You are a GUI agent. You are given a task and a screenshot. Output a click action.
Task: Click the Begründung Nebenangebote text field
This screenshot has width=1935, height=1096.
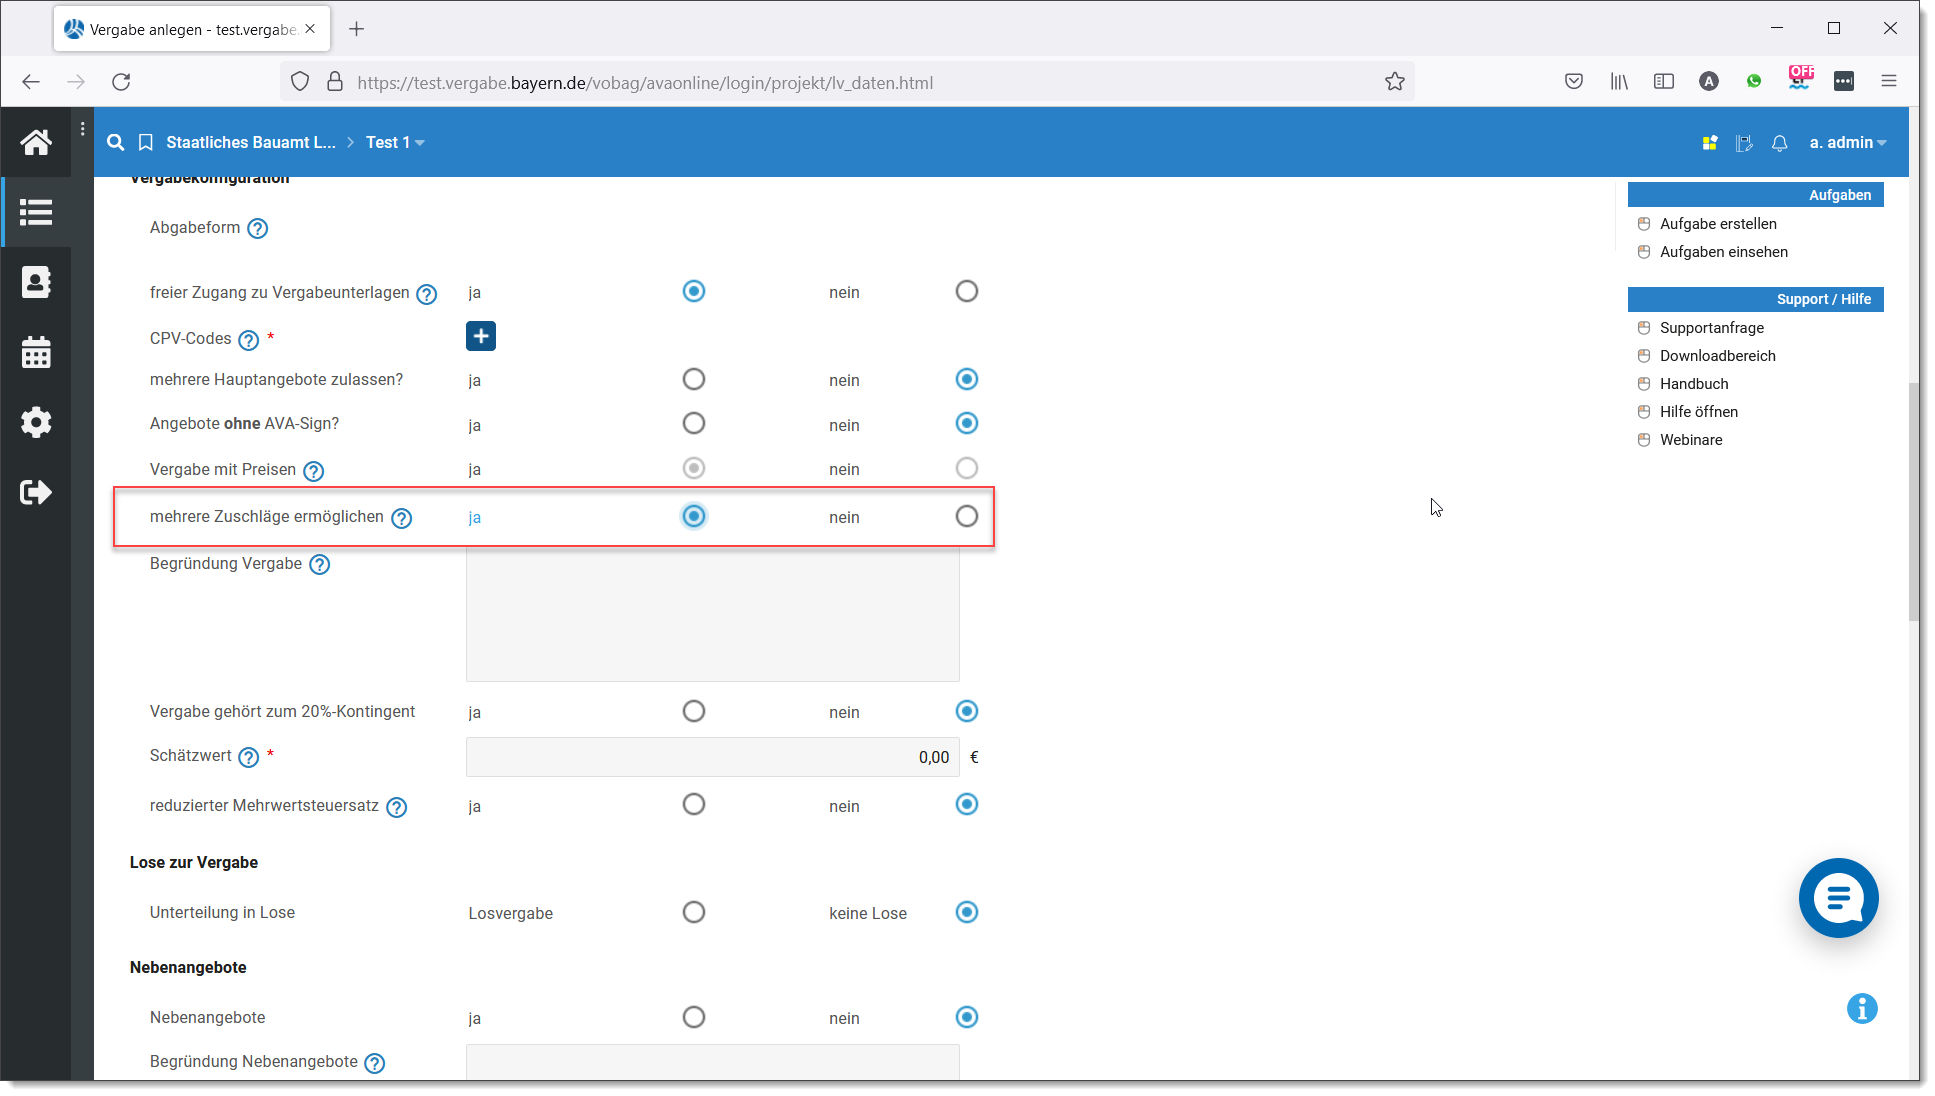pyautogui.click(x=712, y=1062)
